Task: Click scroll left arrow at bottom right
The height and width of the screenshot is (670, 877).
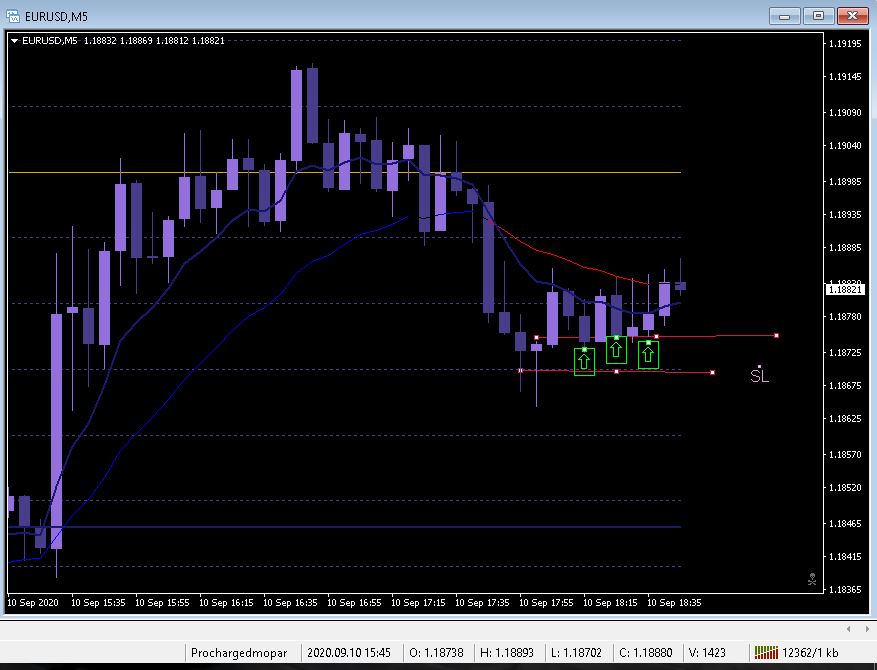Action: [848, 629]
